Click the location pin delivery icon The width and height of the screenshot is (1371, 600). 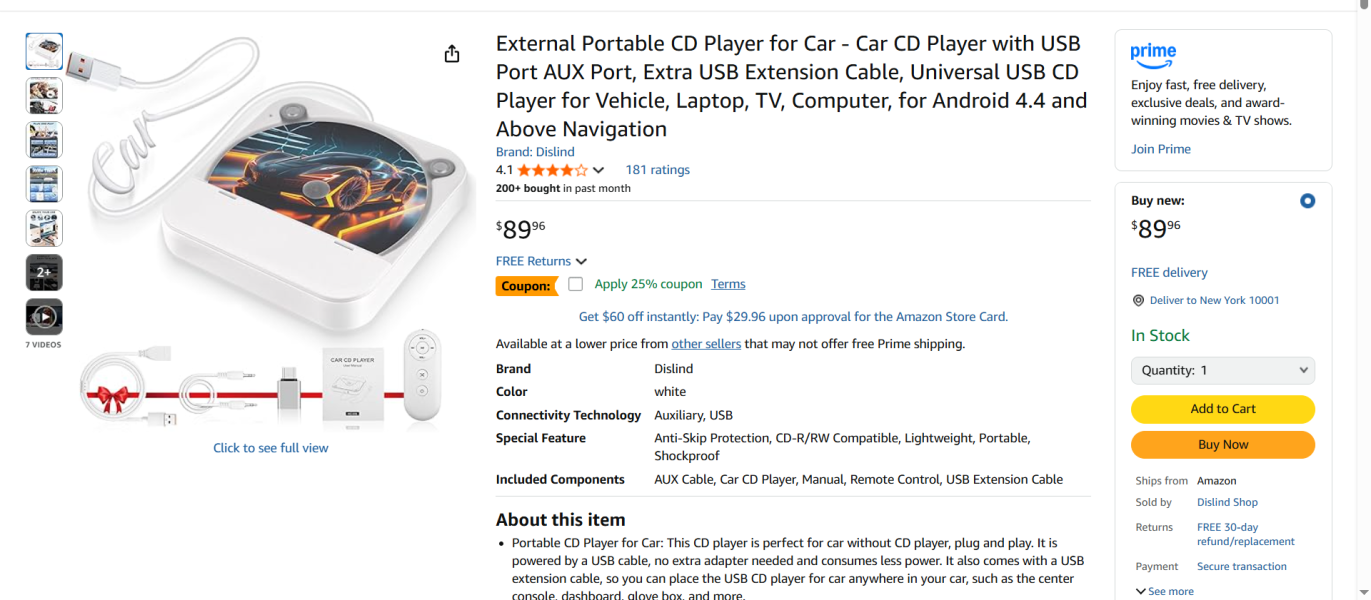pyautogui.click(x=1138, y=300)
